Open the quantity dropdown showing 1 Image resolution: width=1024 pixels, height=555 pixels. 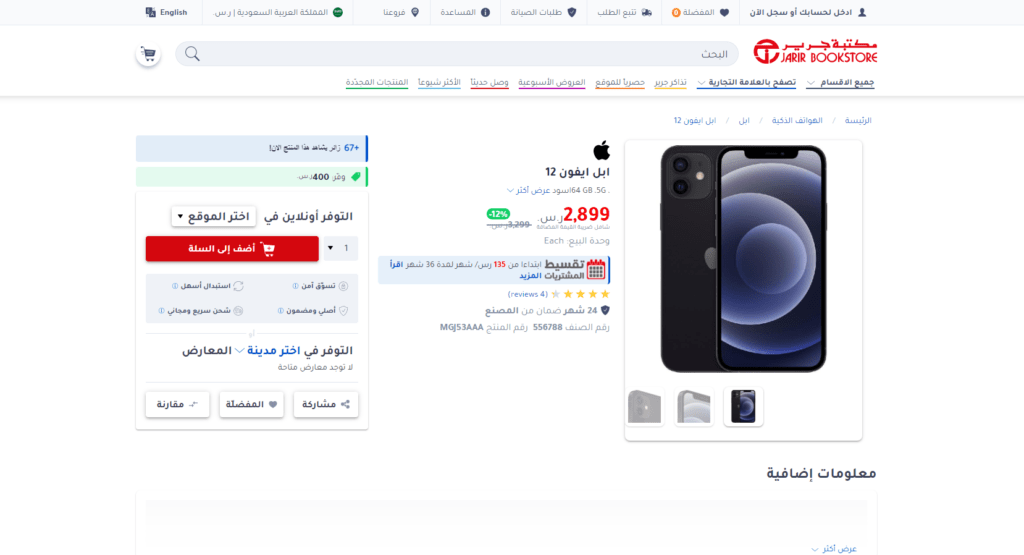340,248
